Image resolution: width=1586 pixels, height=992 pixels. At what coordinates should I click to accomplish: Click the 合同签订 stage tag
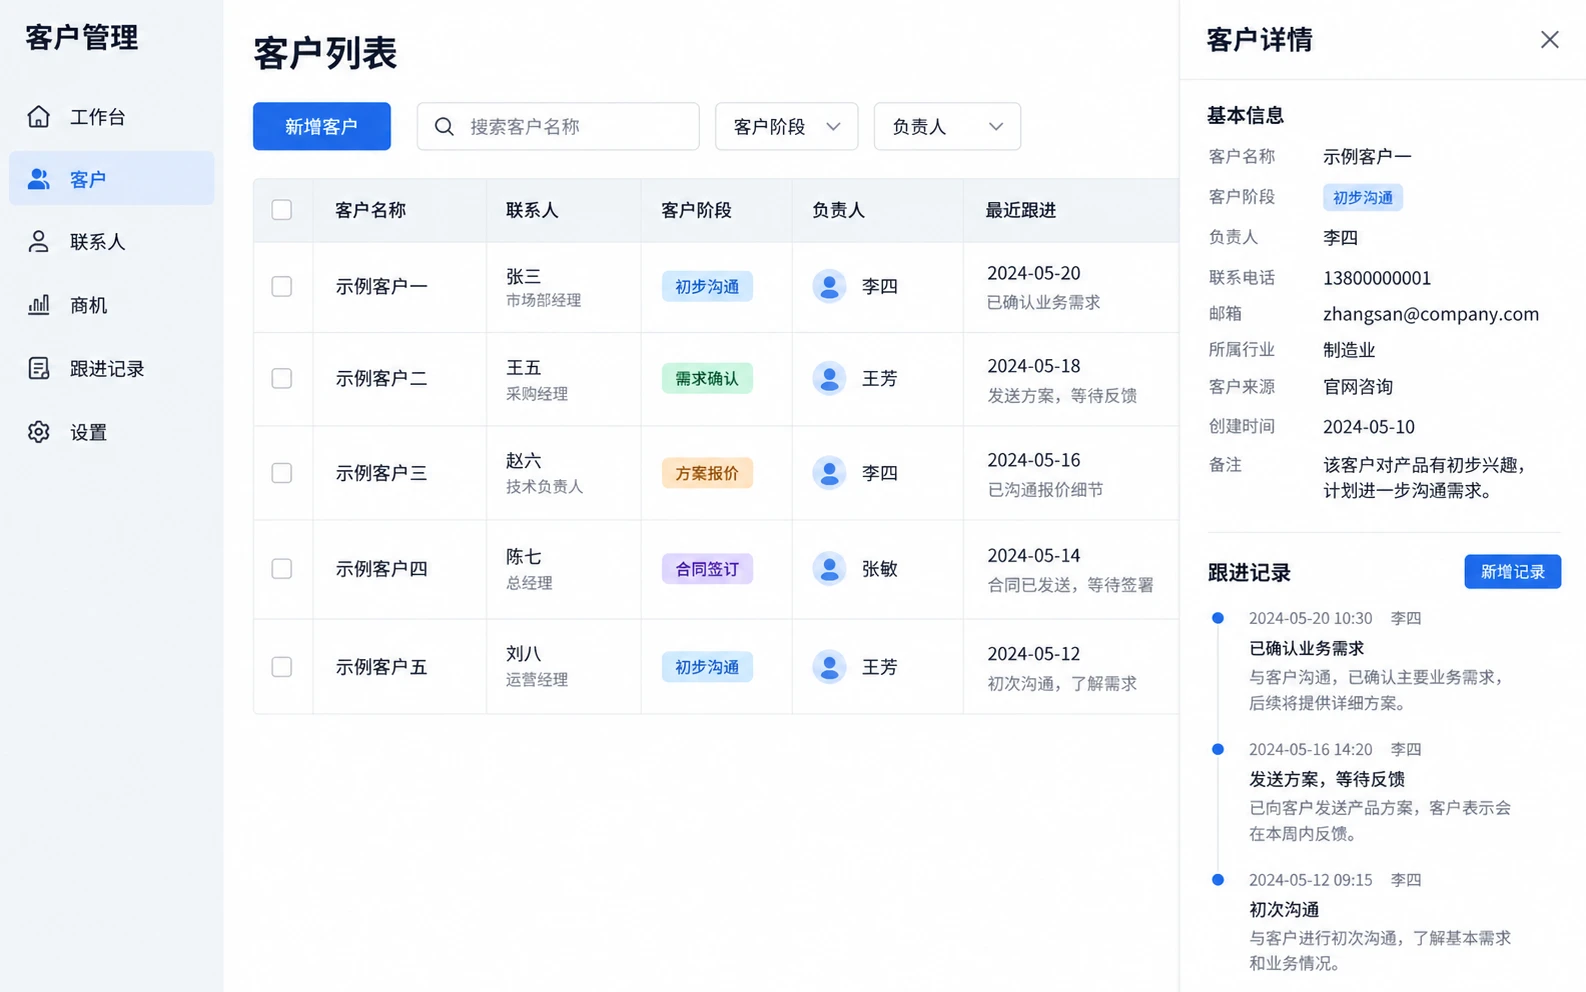(x=707, y=568)
